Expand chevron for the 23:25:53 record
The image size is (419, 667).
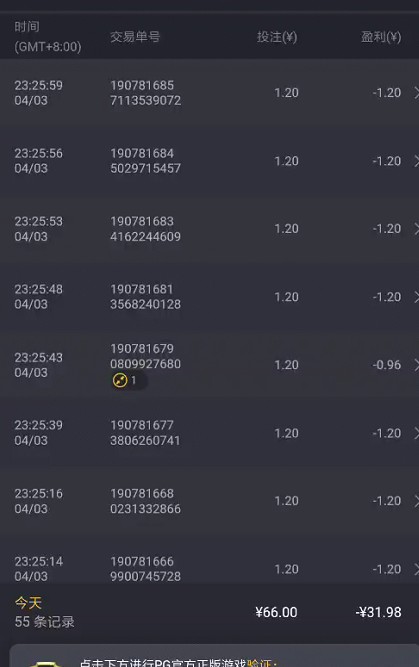click(416, 229)
